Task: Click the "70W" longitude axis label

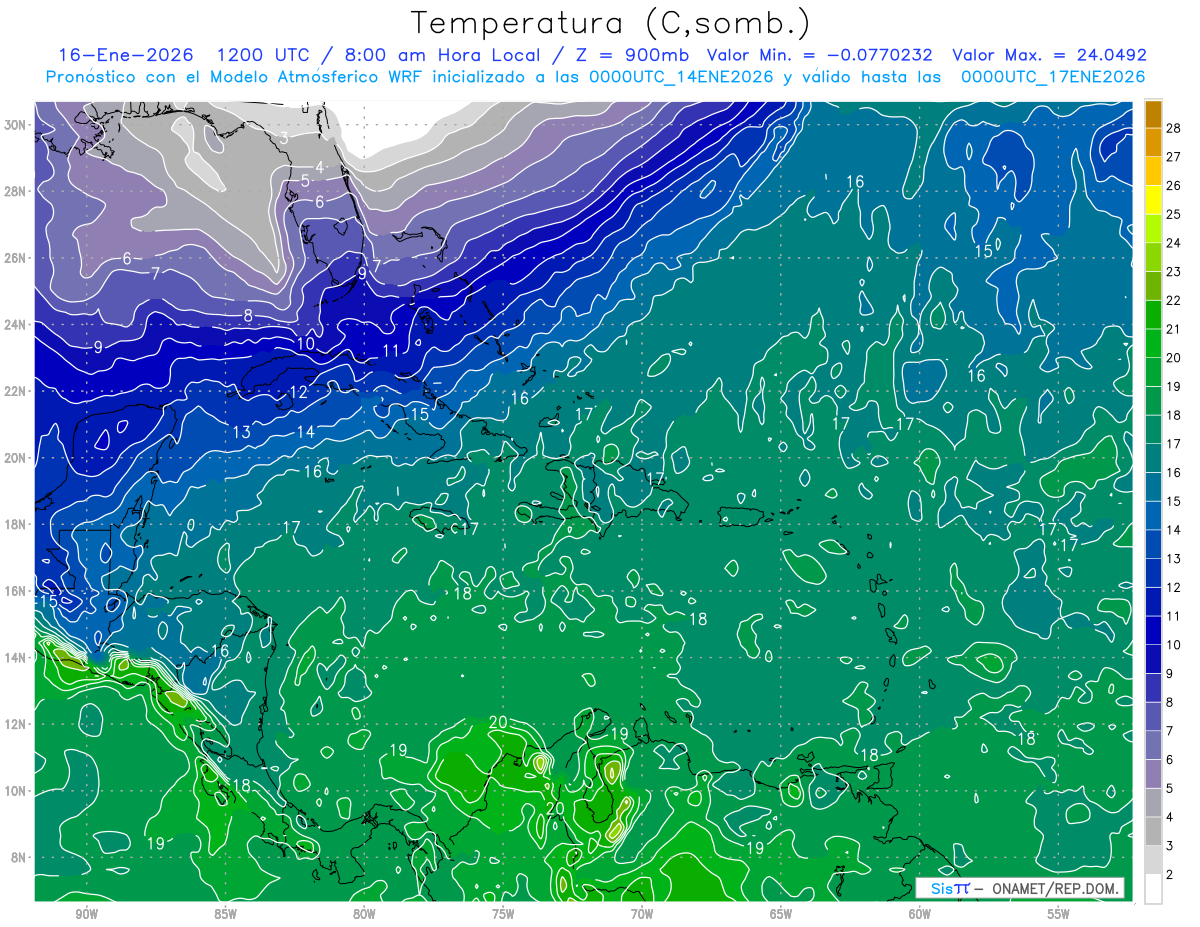Action: coord(642,914)
